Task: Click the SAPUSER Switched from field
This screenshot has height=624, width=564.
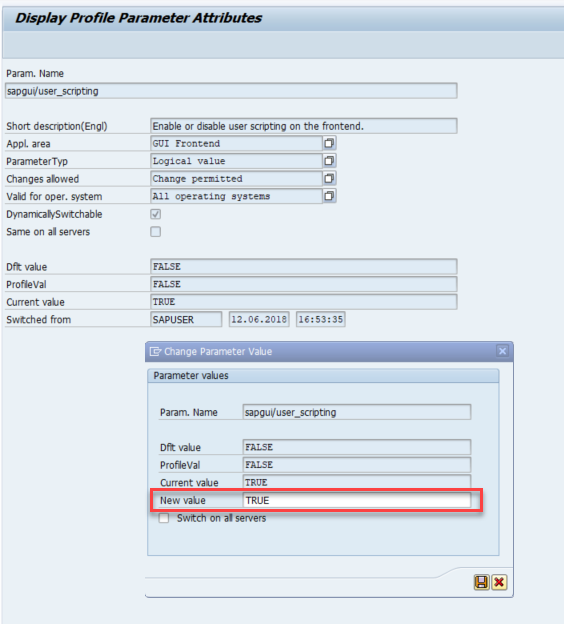Action: pos(186,320)
